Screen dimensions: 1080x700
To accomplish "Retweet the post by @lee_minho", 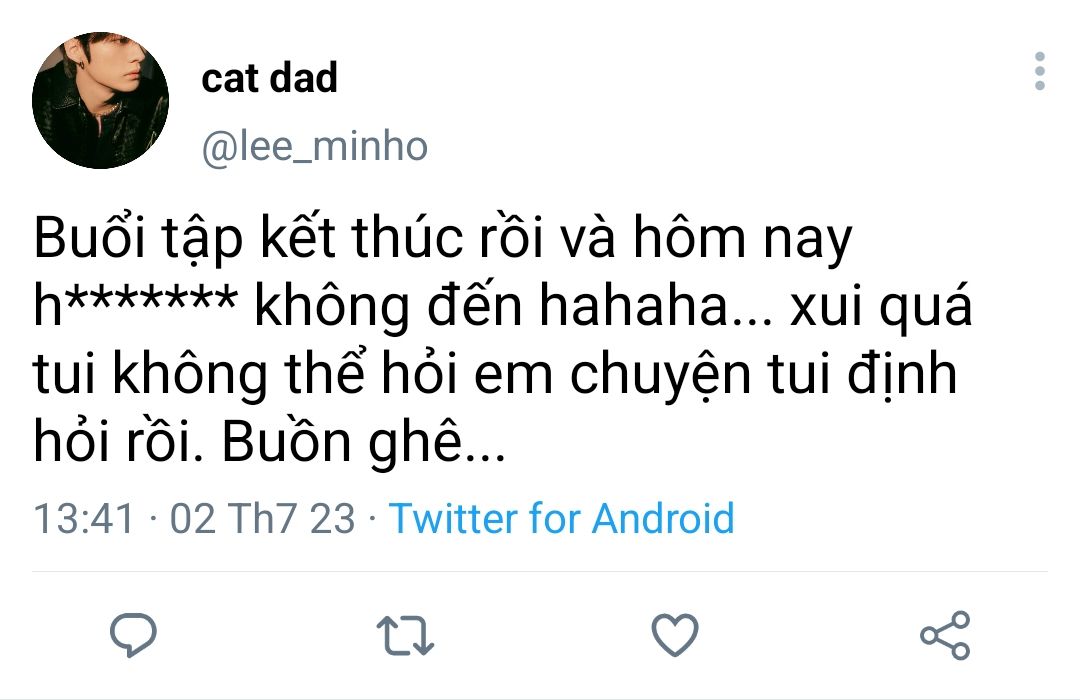I will (x=405, y=635).
